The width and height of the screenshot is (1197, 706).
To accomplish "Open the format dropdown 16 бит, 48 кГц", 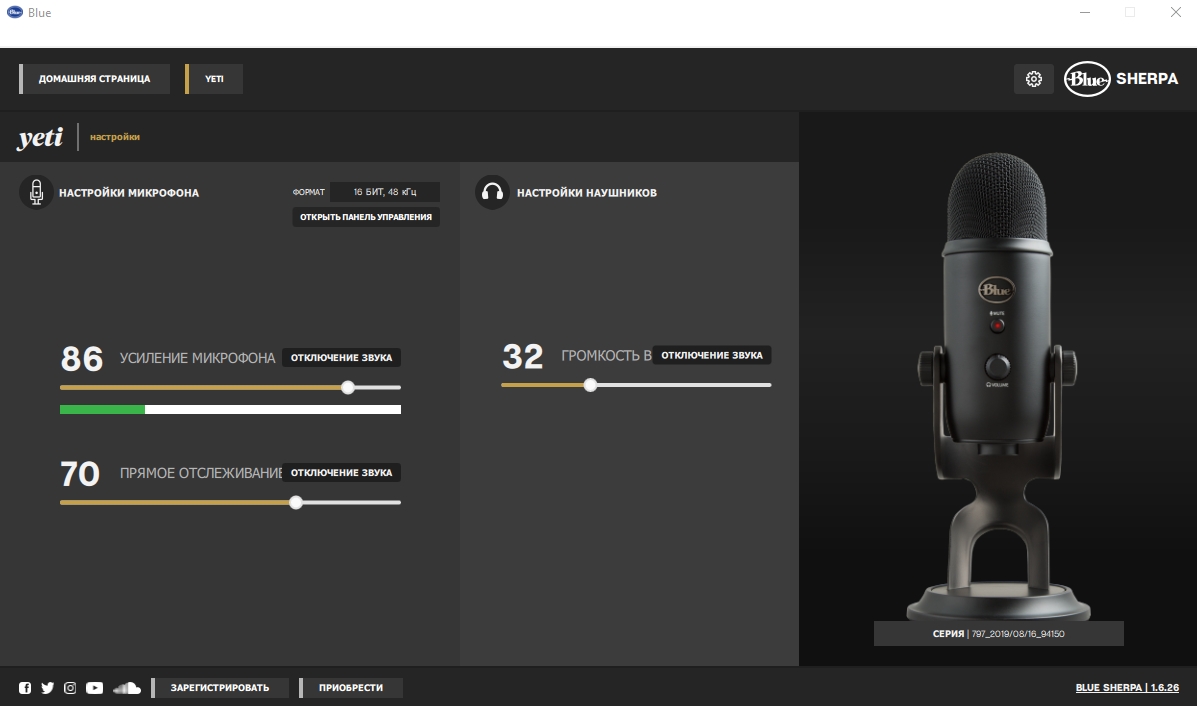I will [x=385, y=192].
